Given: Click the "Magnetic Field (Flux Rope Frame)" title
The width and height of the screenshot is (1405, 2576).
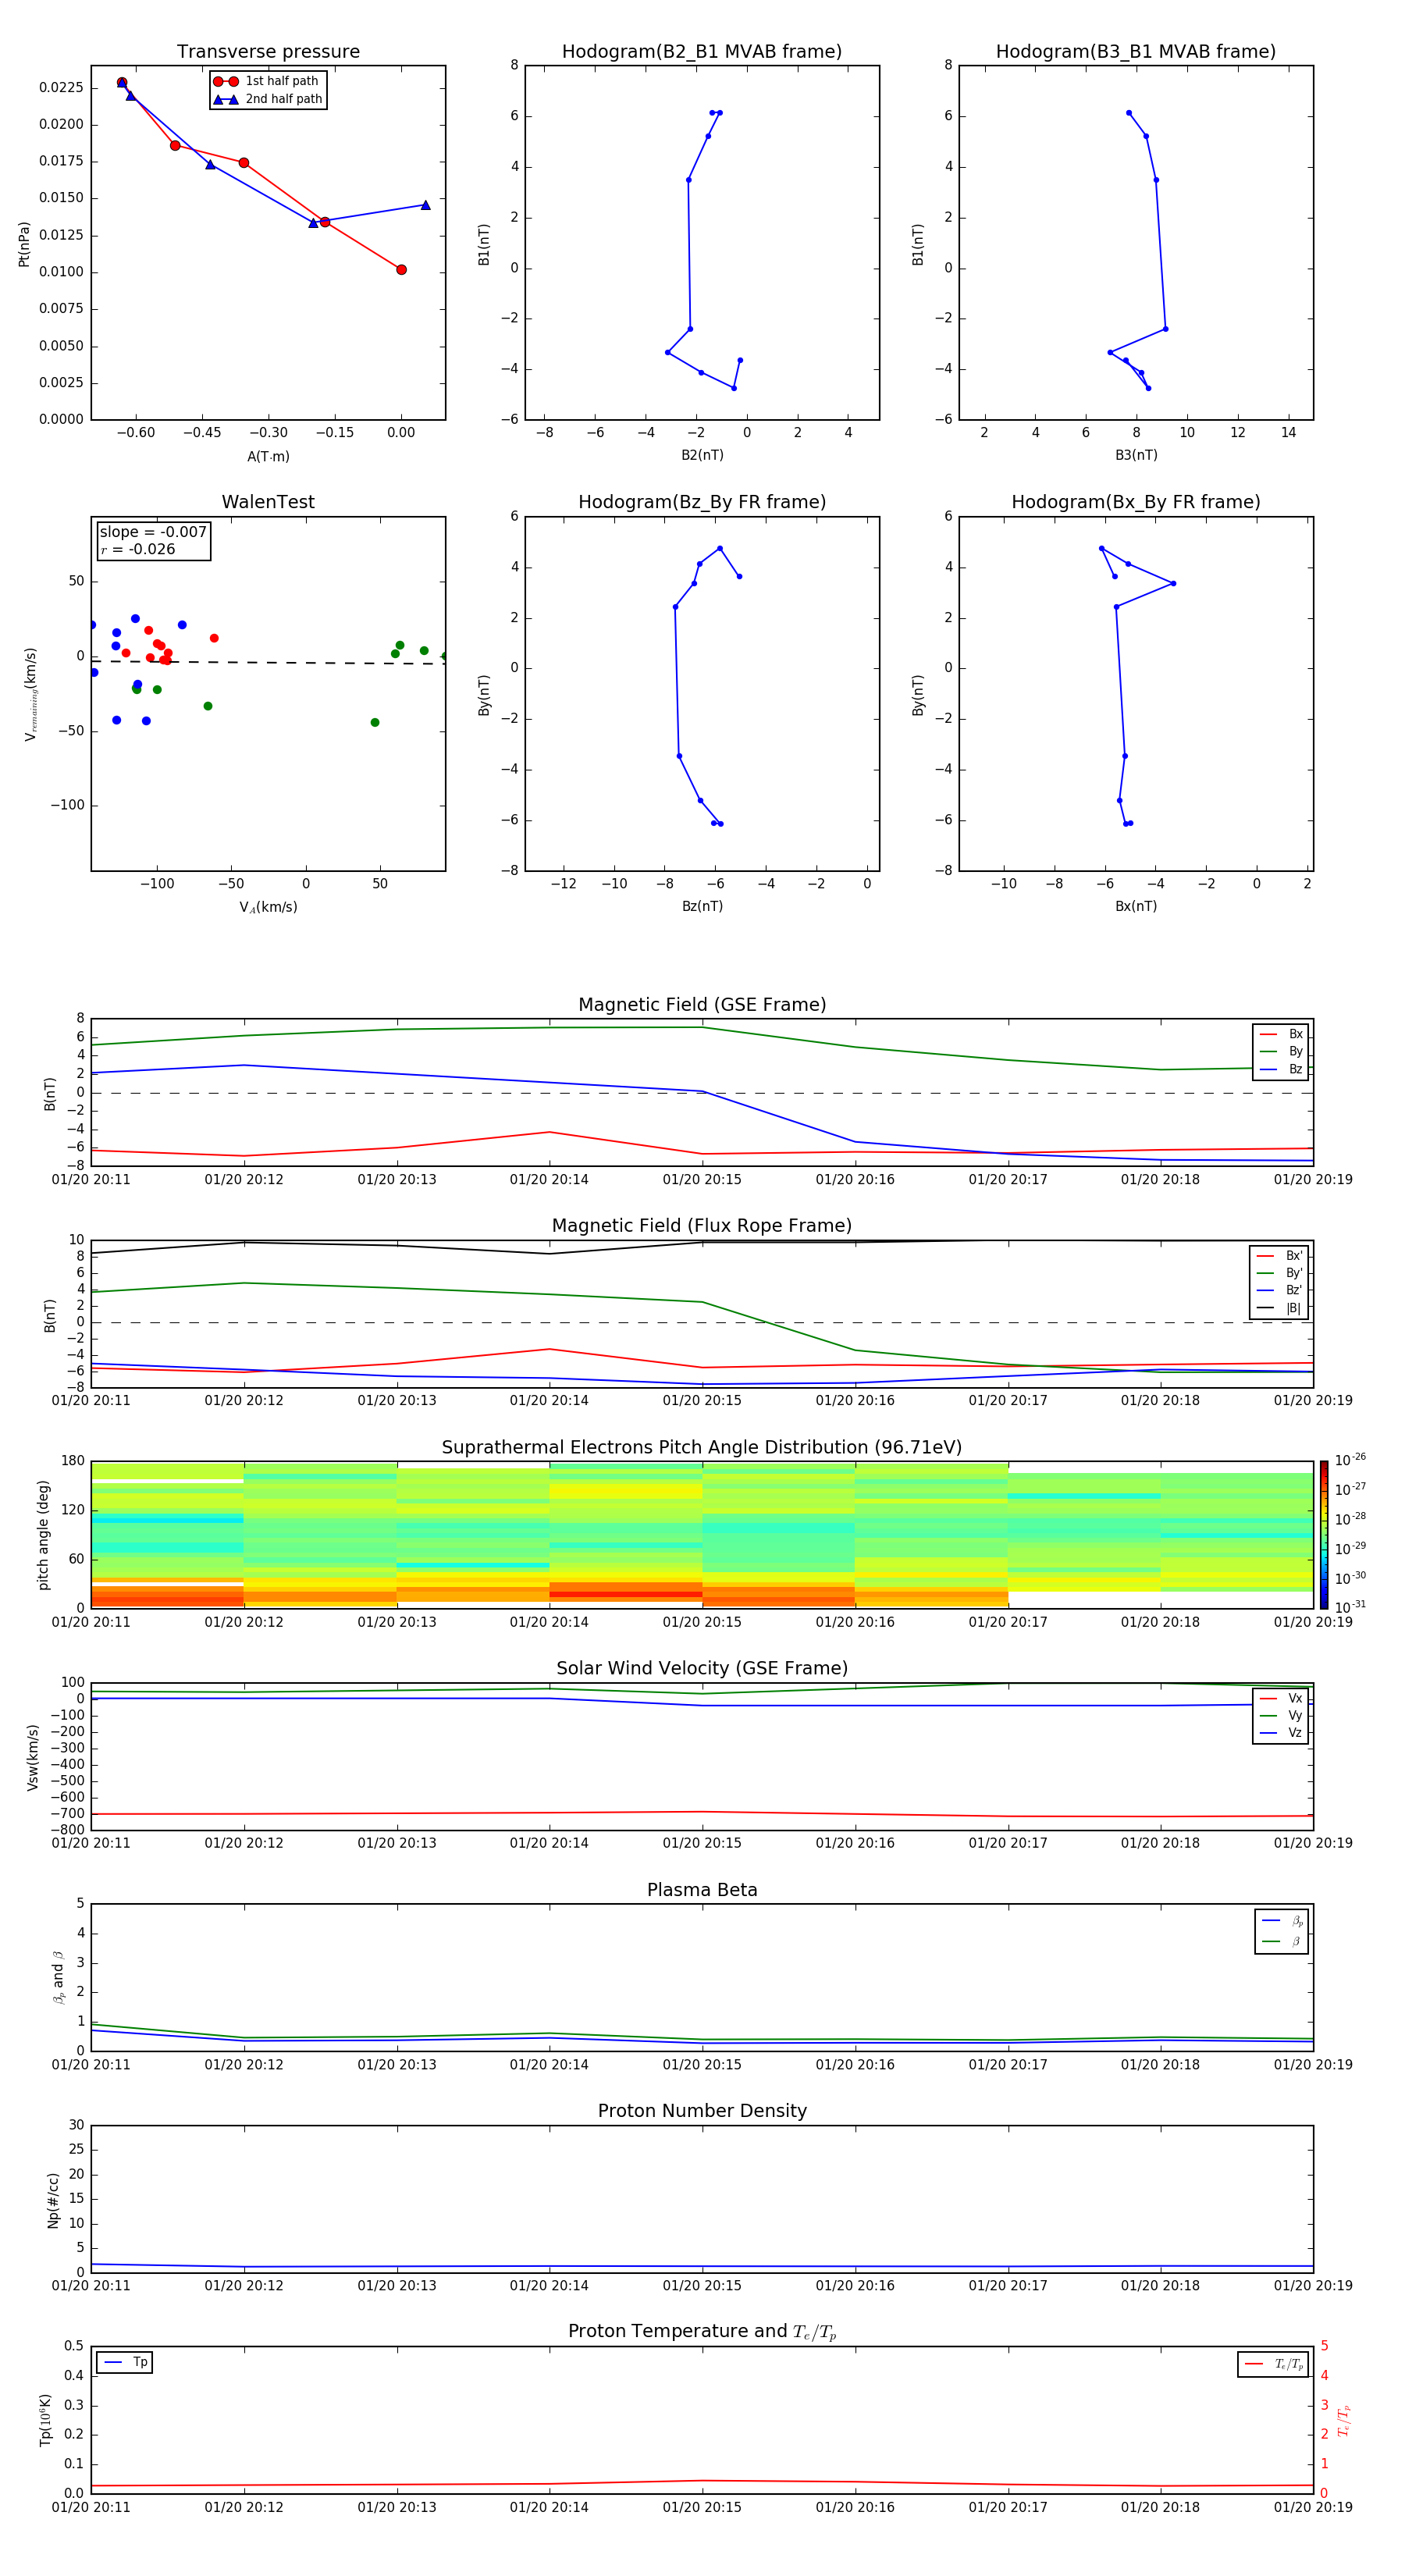Looking at the screenshot, I should click(702, 1226).
